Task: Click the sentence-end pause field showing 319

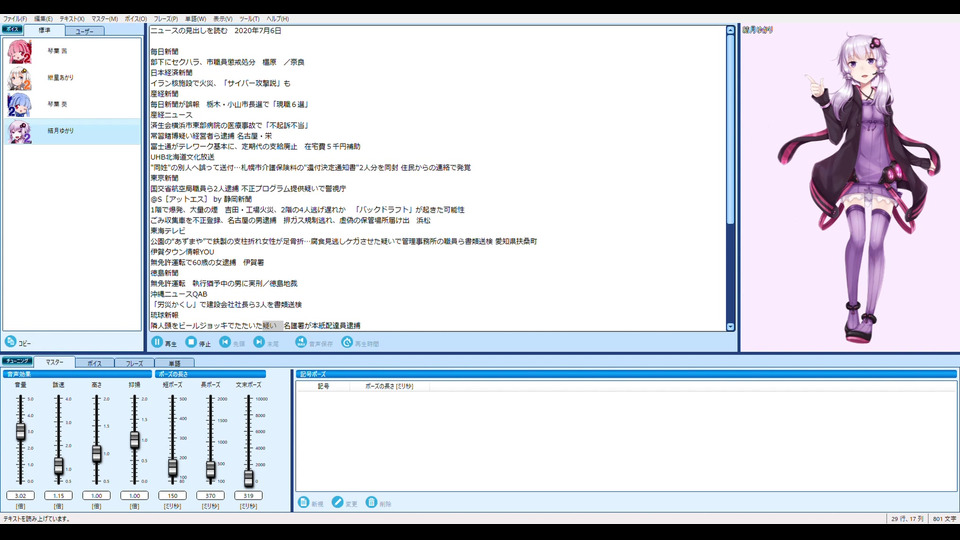Action: point(248,495)
